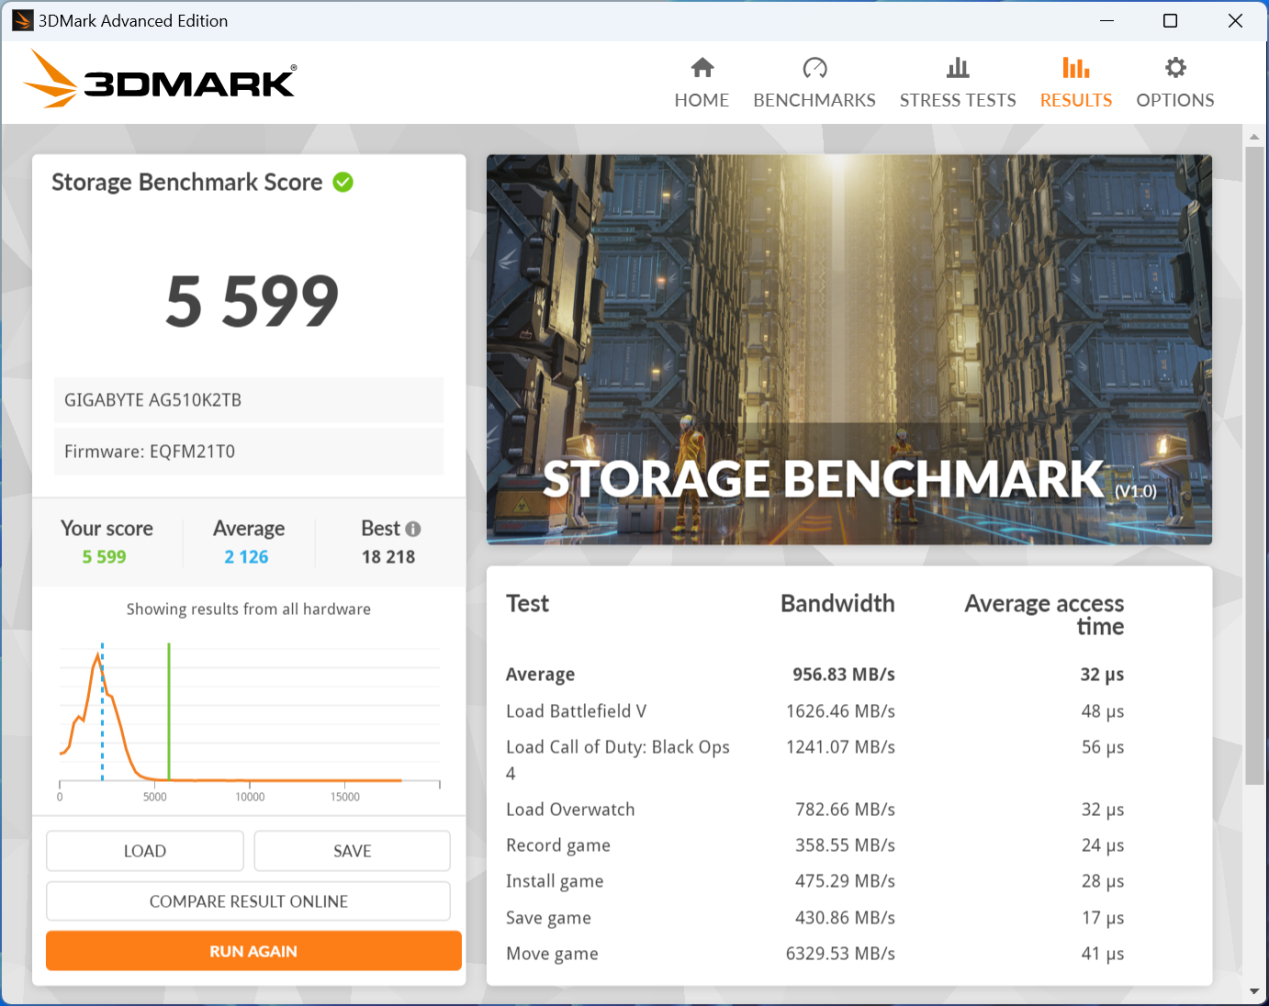Screen dimensions: 1269x1006
Task: Click the scrollbar down arrow
Action: coord(1254,991)
